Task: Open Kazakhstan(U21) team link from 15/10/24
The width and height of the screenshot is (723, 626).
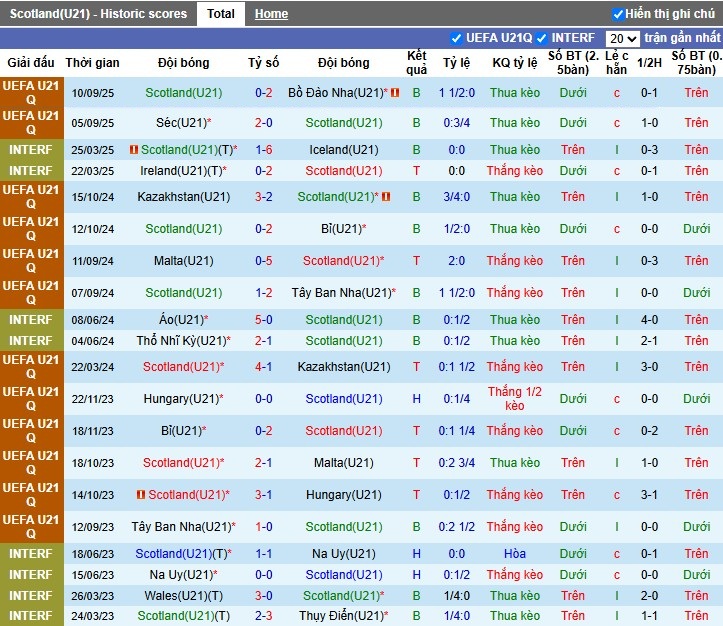Action: [x=184, y=197]
